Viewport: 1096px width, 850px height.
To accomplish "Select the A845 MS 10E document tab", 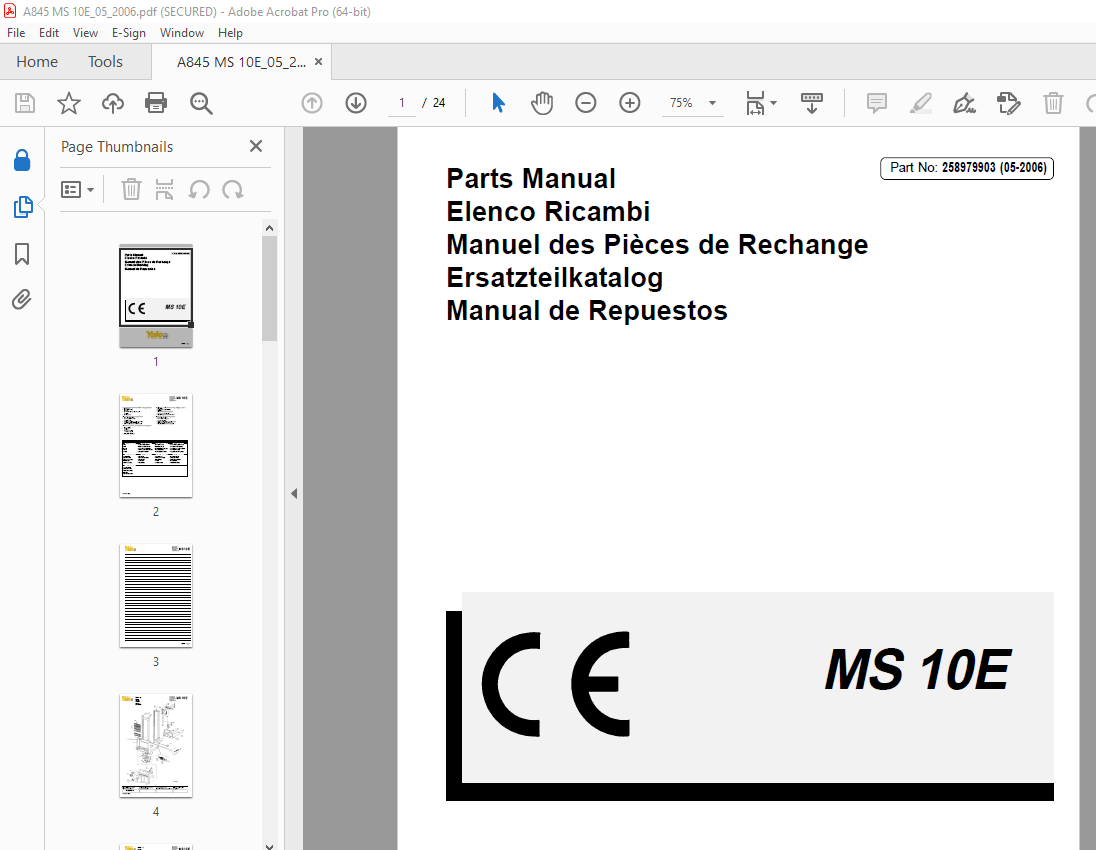I will 241,62.
